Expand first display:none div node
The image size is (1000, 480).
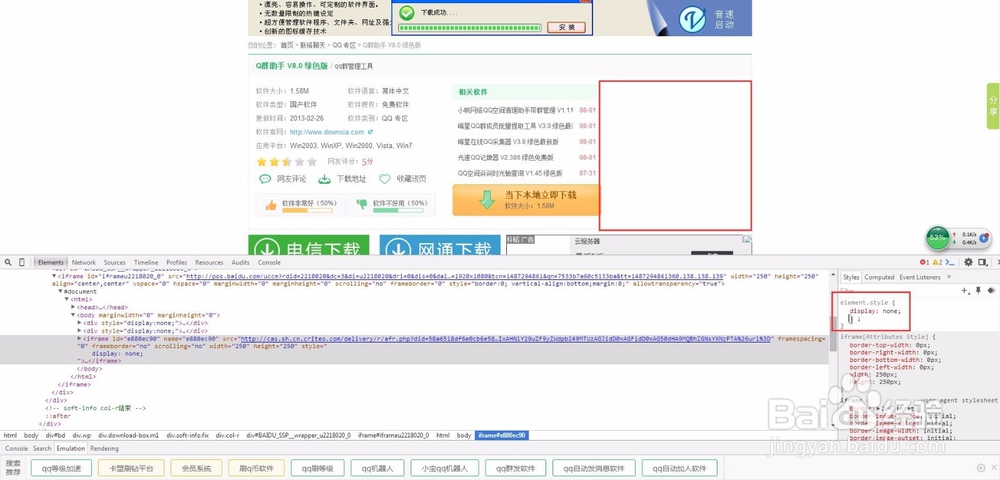coord(80,323)
